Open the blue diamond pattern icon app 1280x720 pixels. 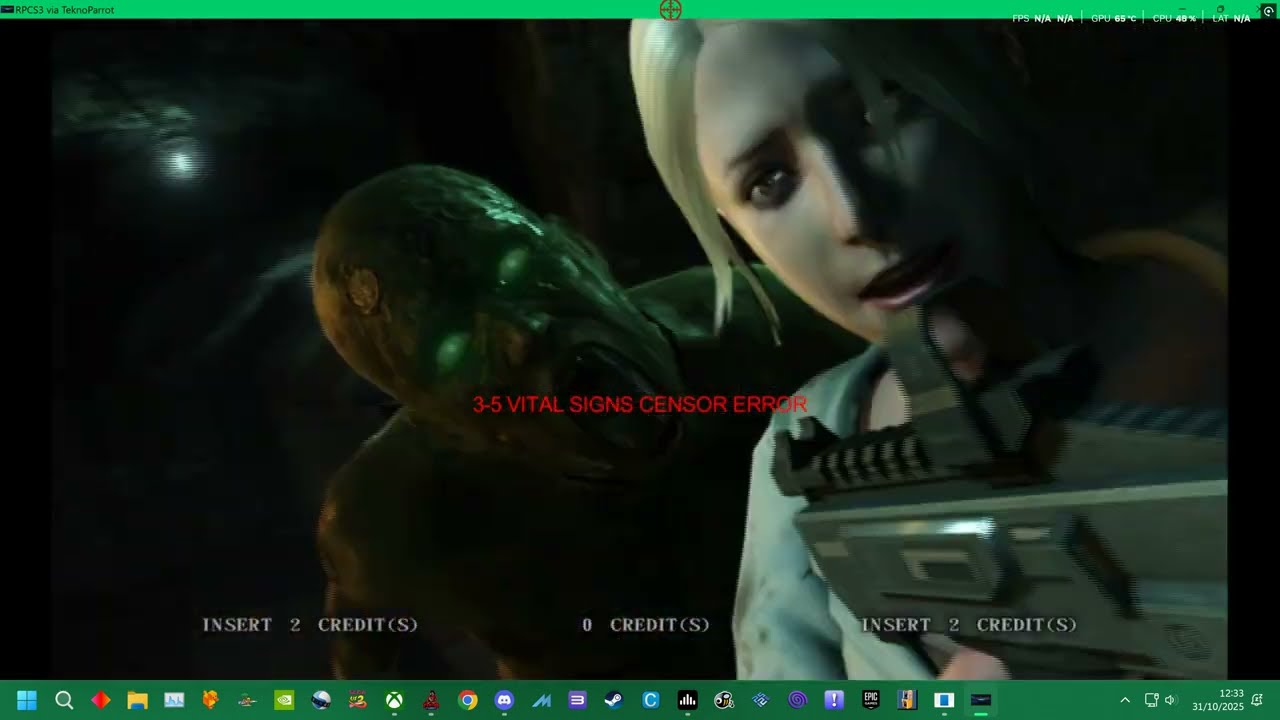pos(761,700)
